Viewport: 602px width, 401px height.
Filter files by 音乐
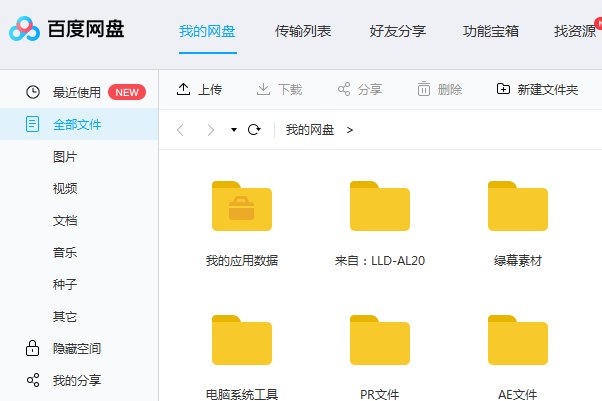click(x=65, y=253)
